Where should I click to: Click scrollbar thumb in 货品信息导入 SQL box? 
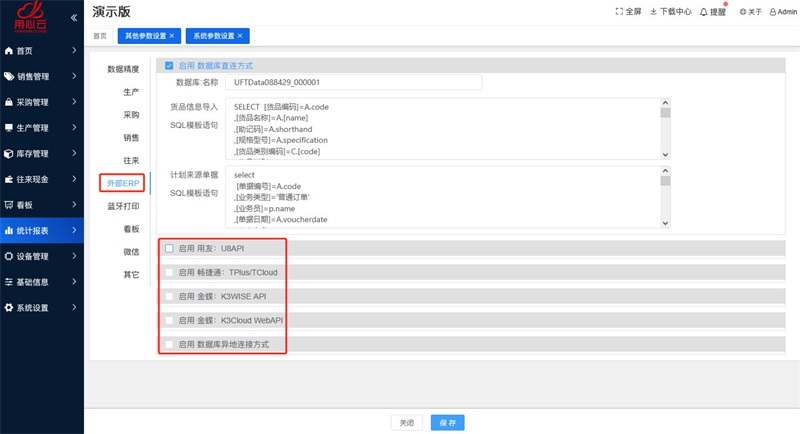[665, 113]
